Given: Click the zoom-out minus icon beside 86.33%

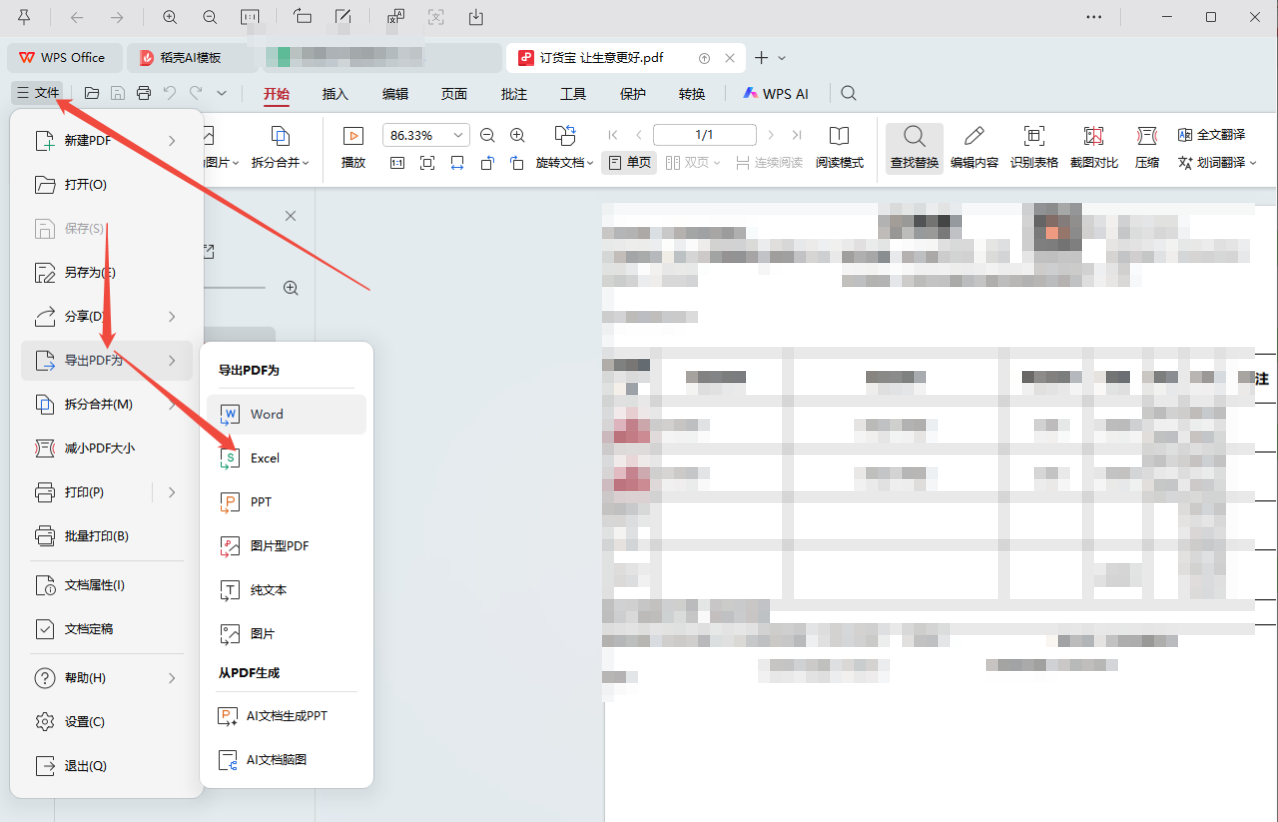Looking at the screenshot, I should click(x=487, y=135).
